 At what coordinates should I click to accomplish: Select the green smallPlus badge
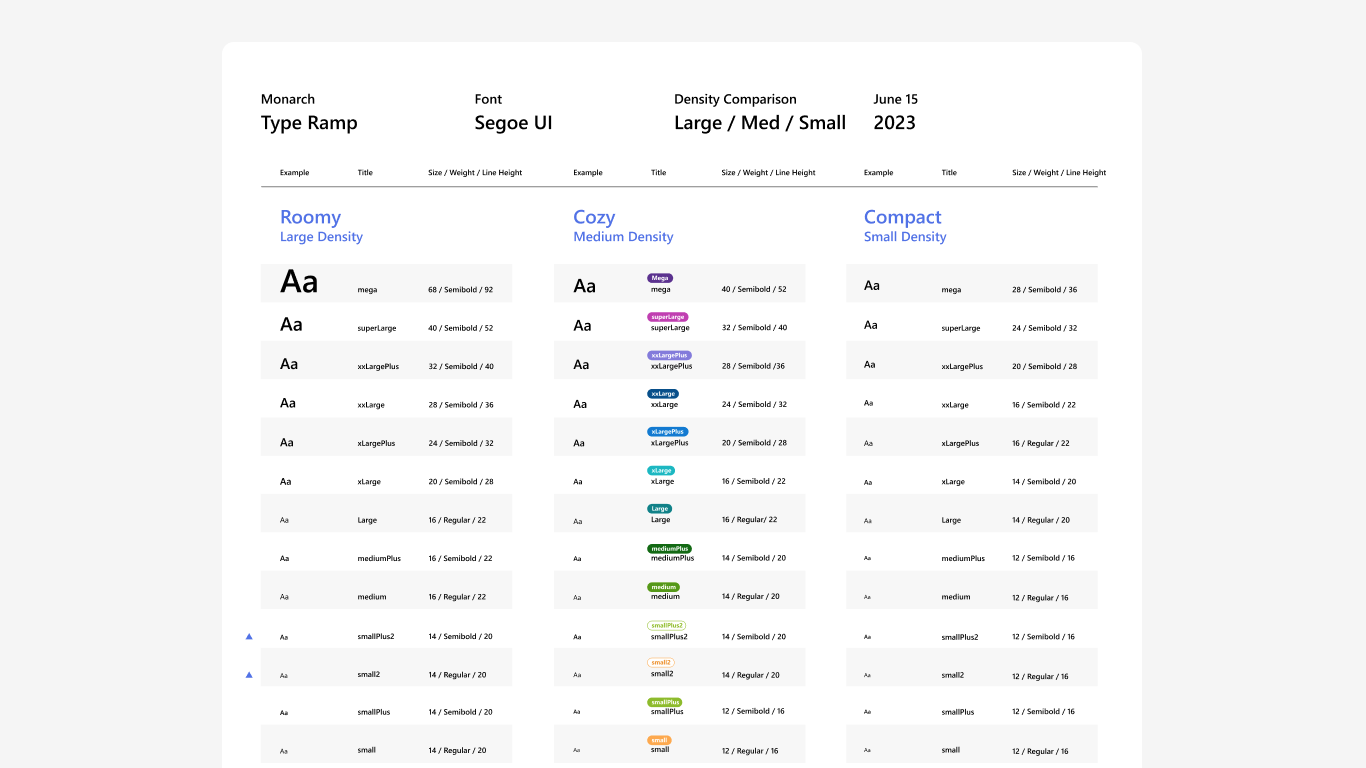pos(665,702)
